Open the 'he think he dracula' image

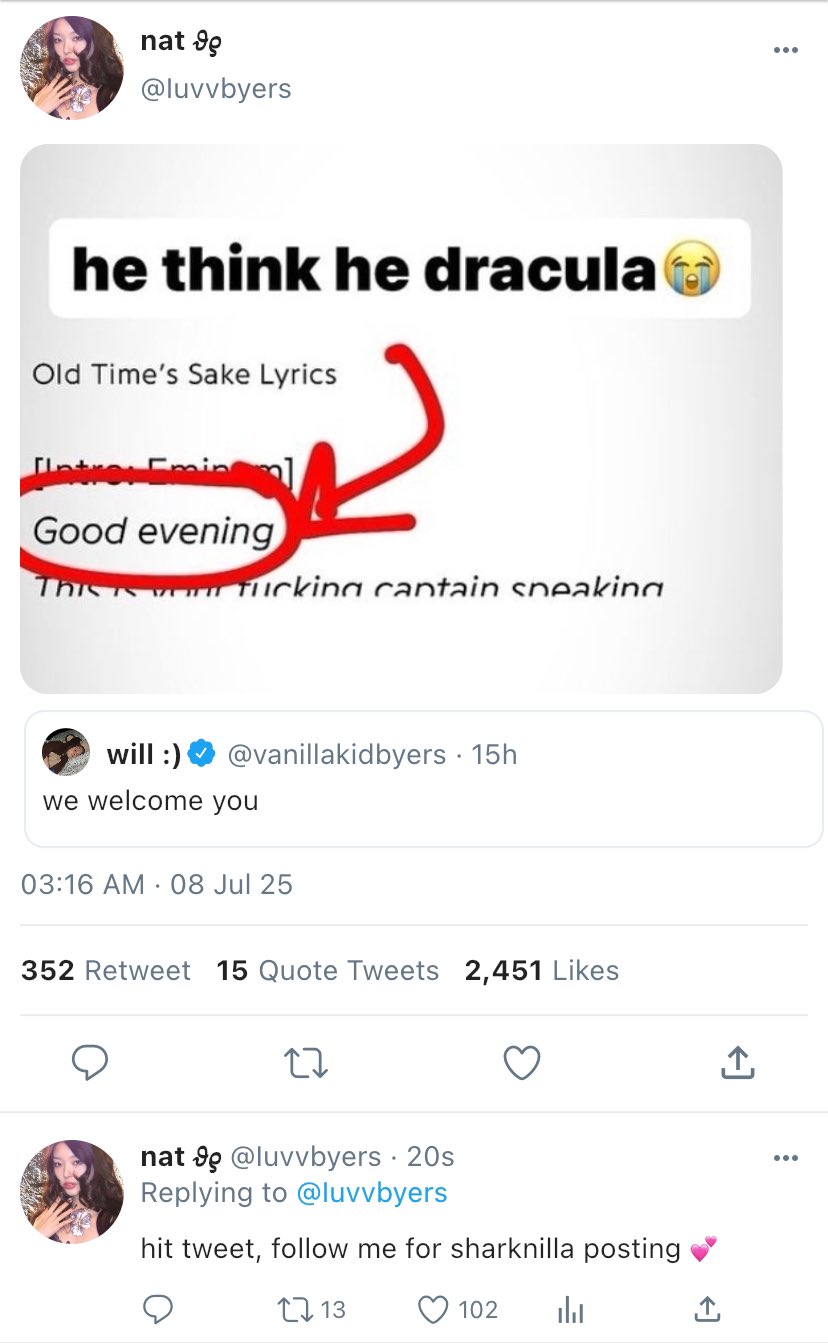[400, 418]
